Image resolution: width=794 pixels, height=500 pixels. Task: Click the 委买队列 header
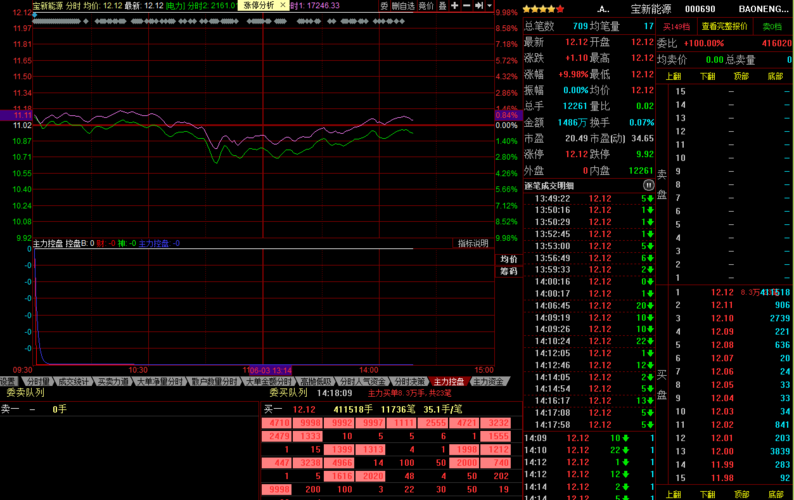[x=288, y=393]
